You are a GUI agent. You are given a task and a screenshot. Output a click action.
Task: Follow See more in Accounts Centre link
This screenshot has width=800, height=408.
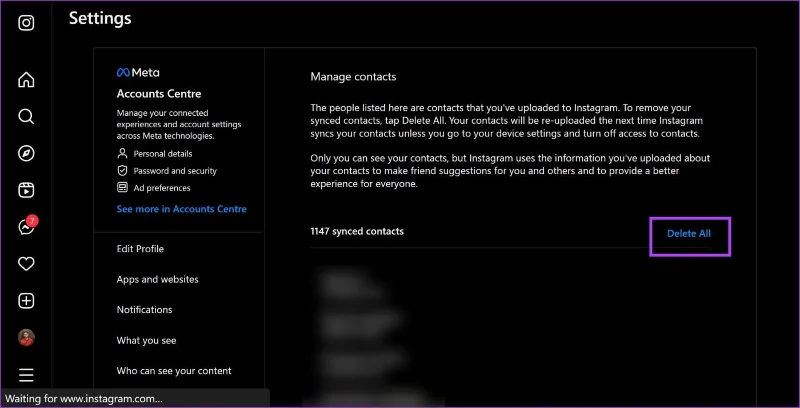click(182, 209)
